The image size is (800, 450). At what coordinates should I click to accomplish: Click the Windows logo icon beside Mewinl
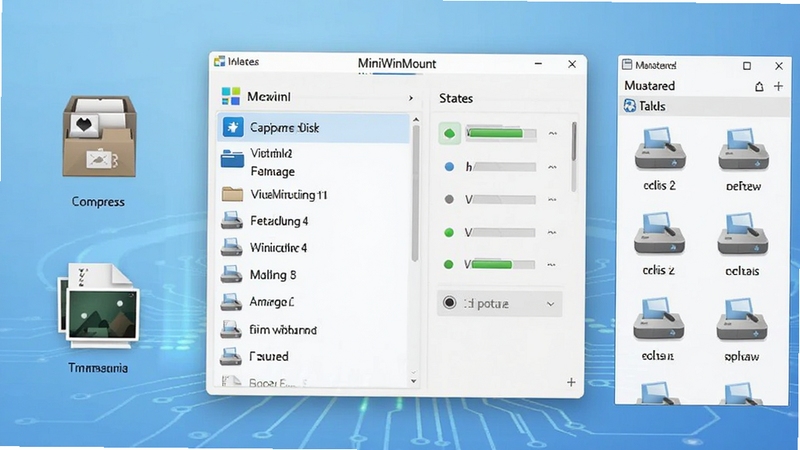coord(231,96)
